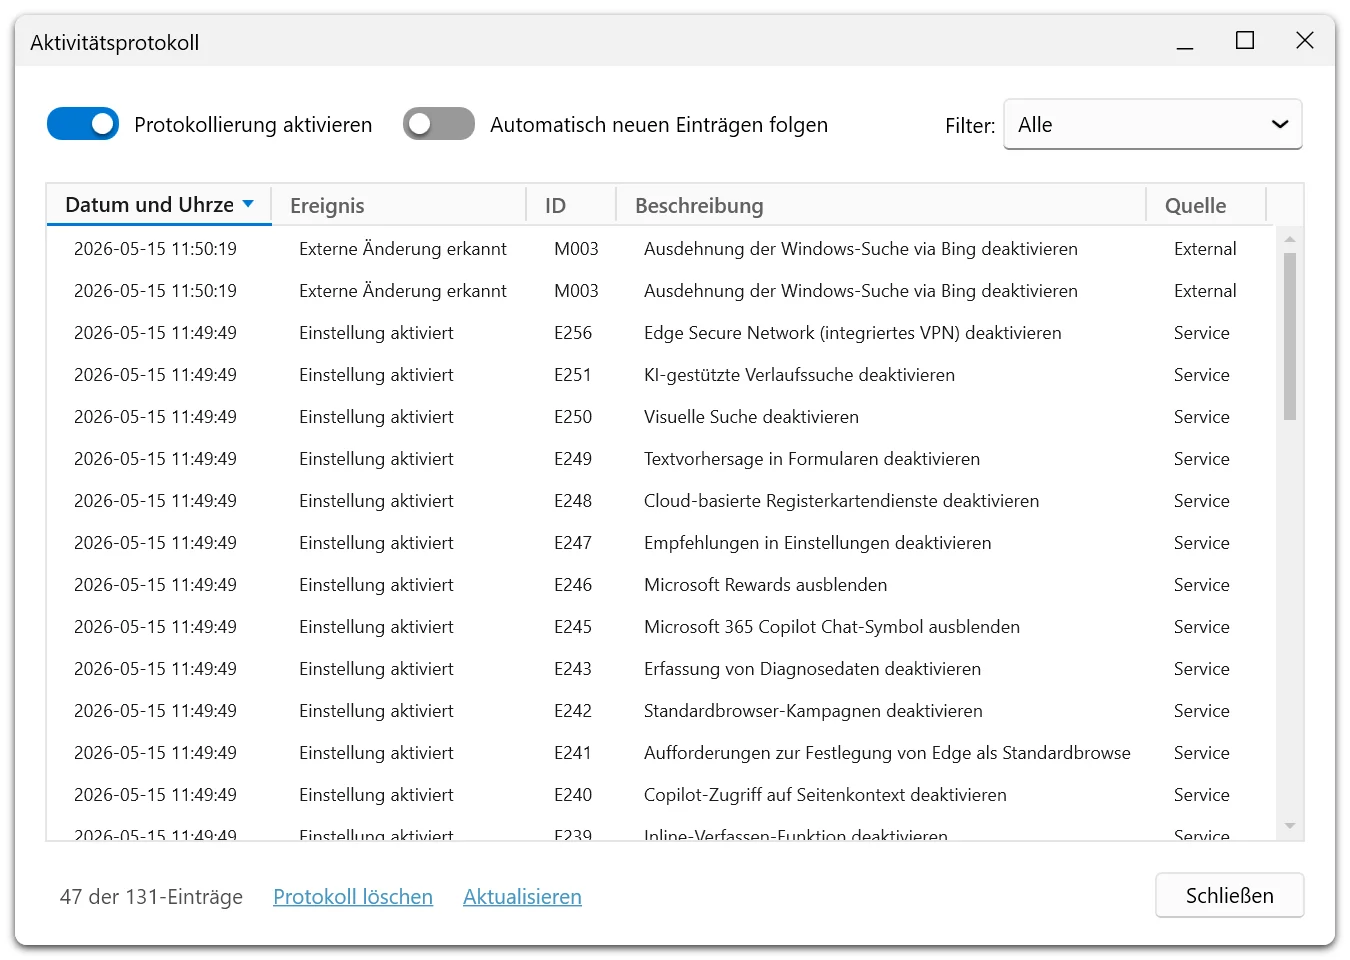Select 'Copilot-Zugriff auf Seitenkontext deaktivieren' entry
Viewport: 1350px width, 960px height.
click(825, 795)
